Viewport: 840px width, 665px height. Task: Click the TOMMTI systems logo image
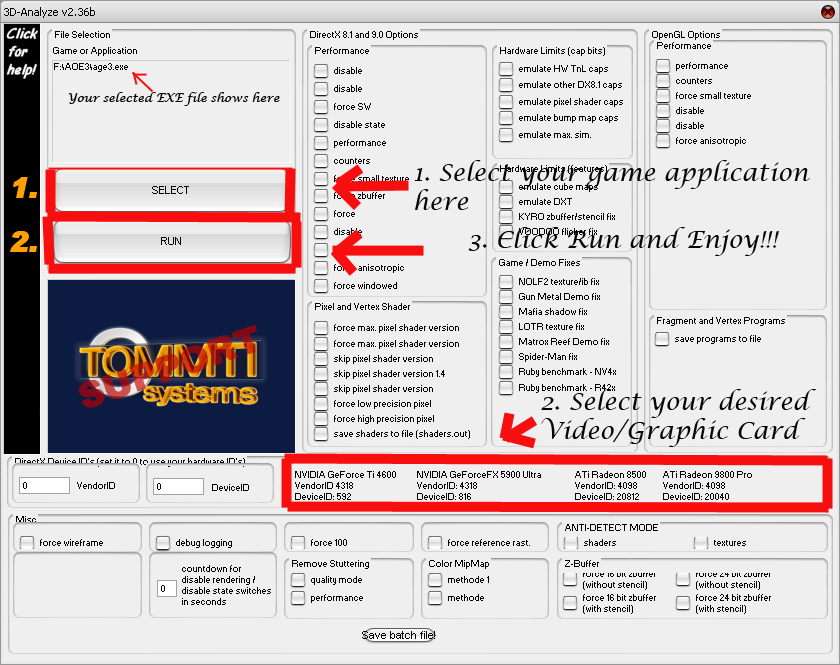click(171, 366)
